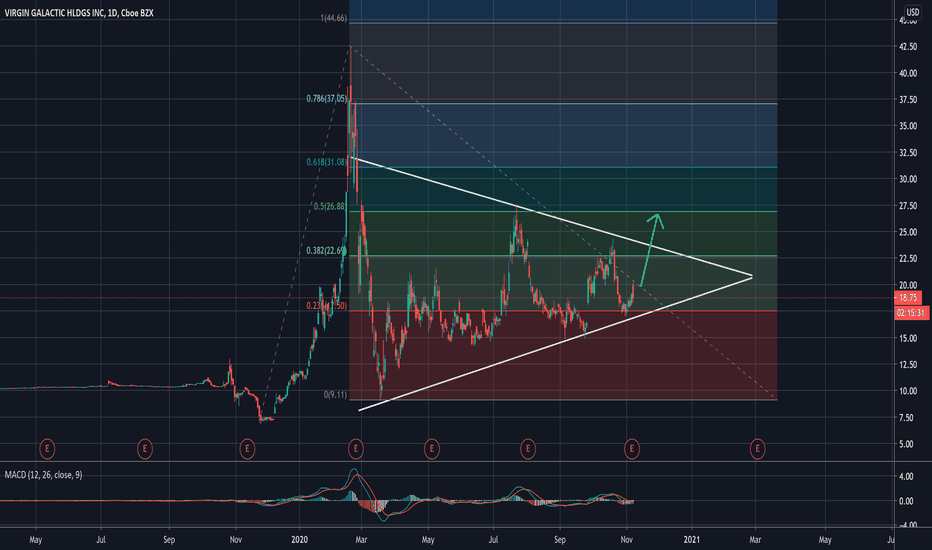Click the 25.00 price axis value
Screen dimensions: 932x550
click(x=908, y=232)
